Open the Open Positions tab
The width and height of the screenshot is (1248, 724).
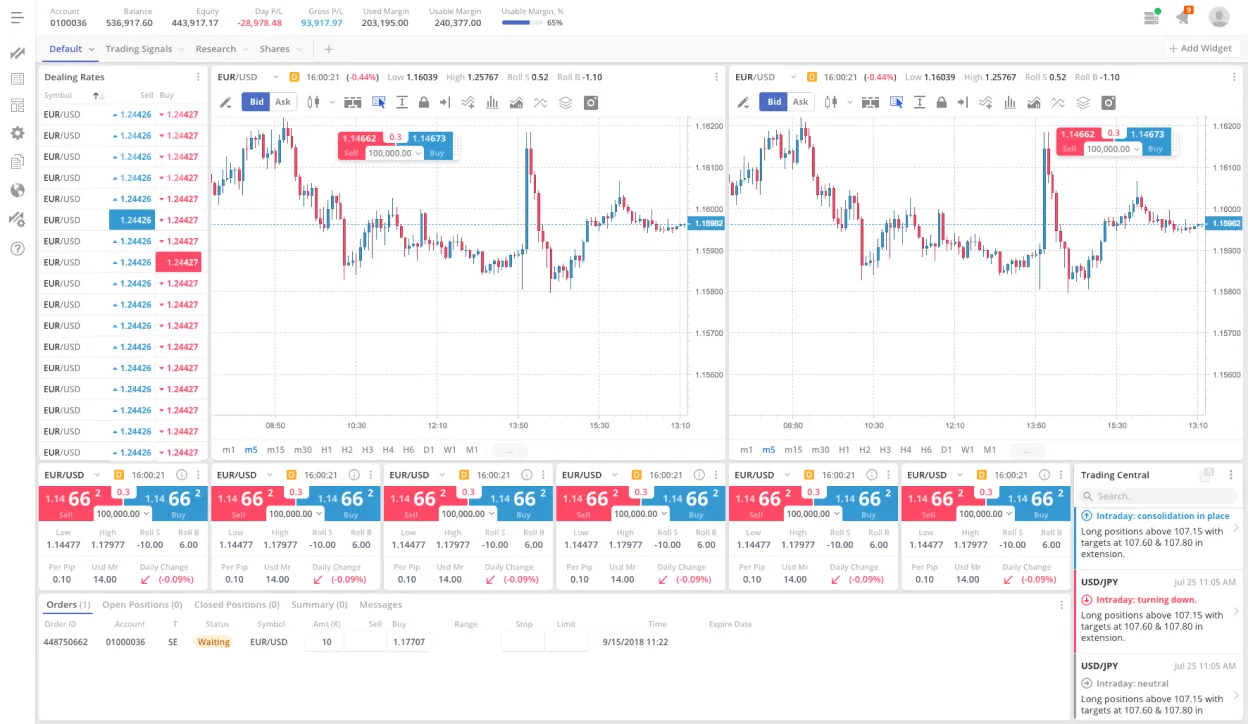click(x=142, y=604)
